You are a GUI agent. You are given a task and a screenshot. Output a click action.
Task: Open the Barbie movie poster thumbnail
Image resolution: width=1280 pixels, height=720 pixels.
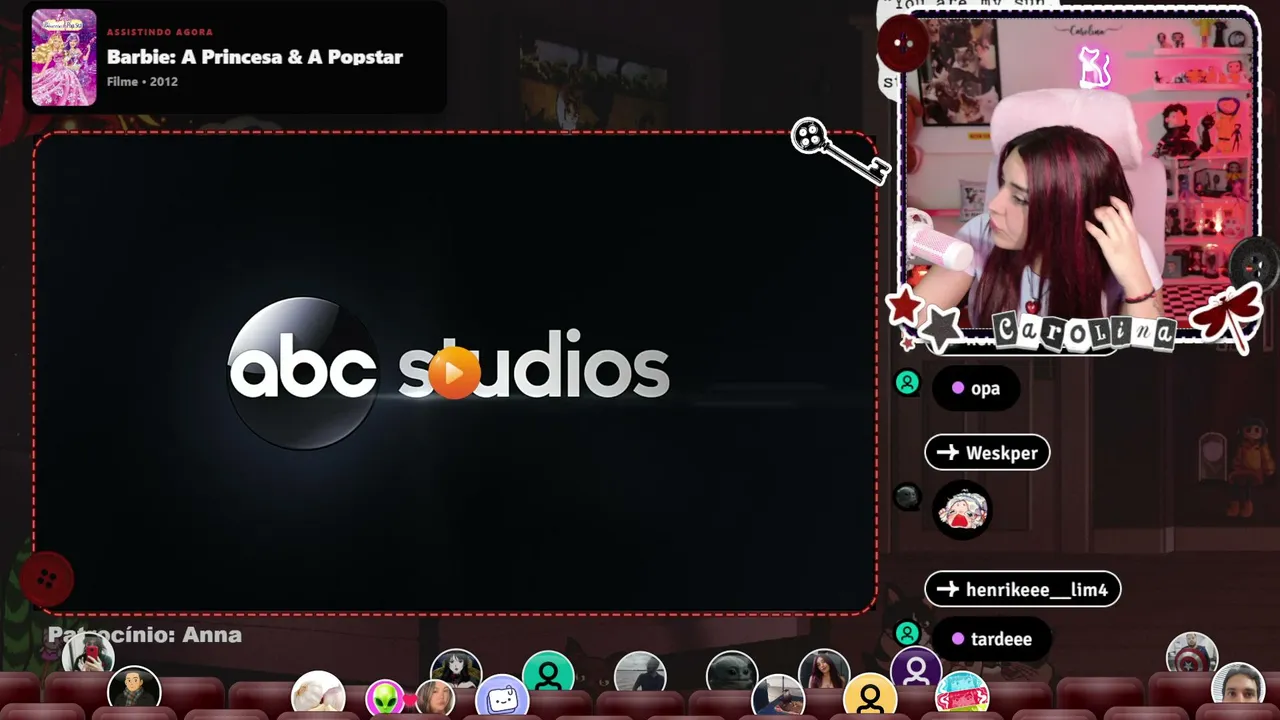(x=64, y=57)
